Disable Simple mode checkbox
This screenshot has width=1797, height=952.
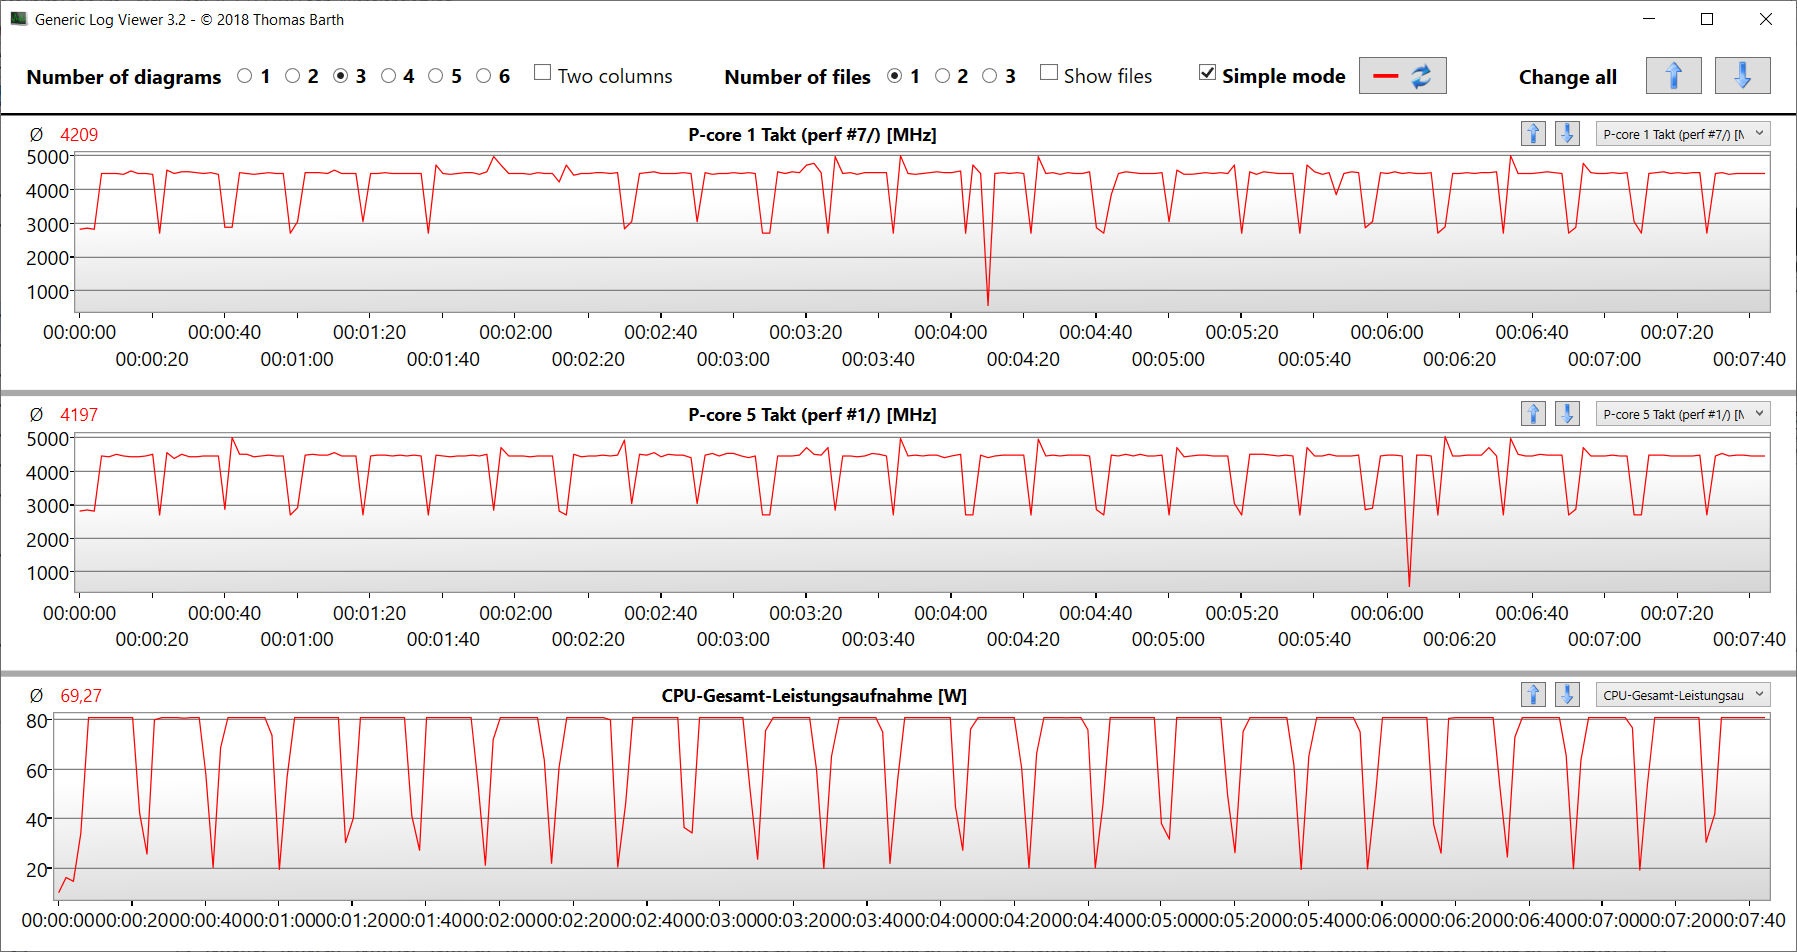[x=1208, y=73]
